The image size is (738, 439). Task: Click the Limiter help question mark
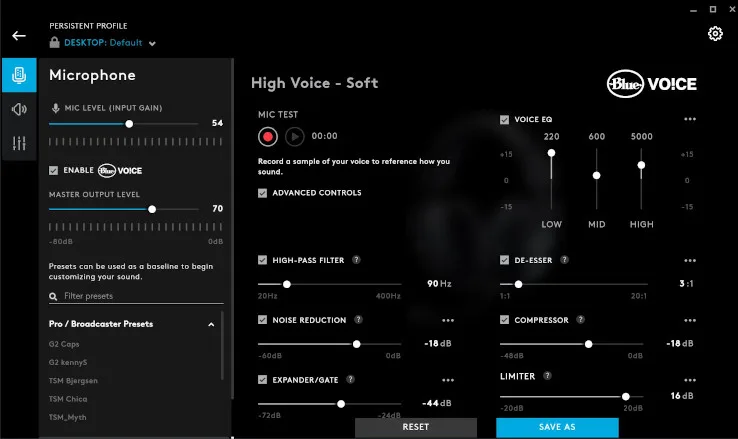point(548,376)
